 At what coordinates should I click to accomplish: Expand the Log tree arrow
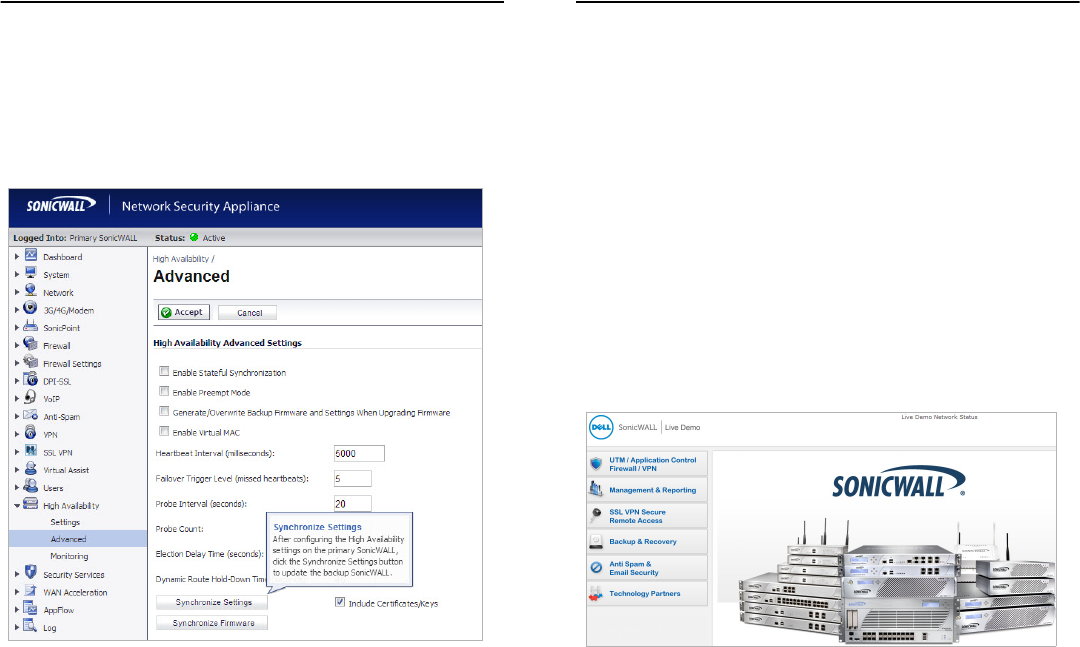(17, 627)
